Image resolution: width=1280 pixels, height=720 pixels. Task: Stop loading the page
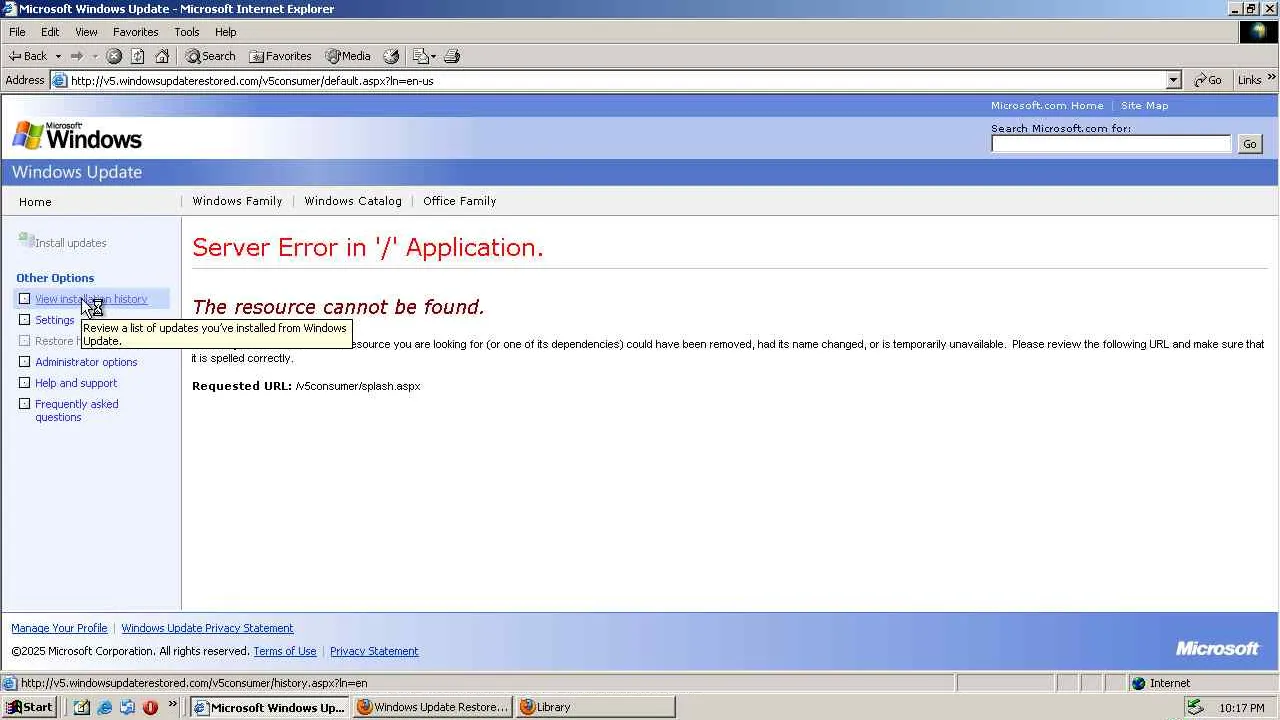coord(114,56)
